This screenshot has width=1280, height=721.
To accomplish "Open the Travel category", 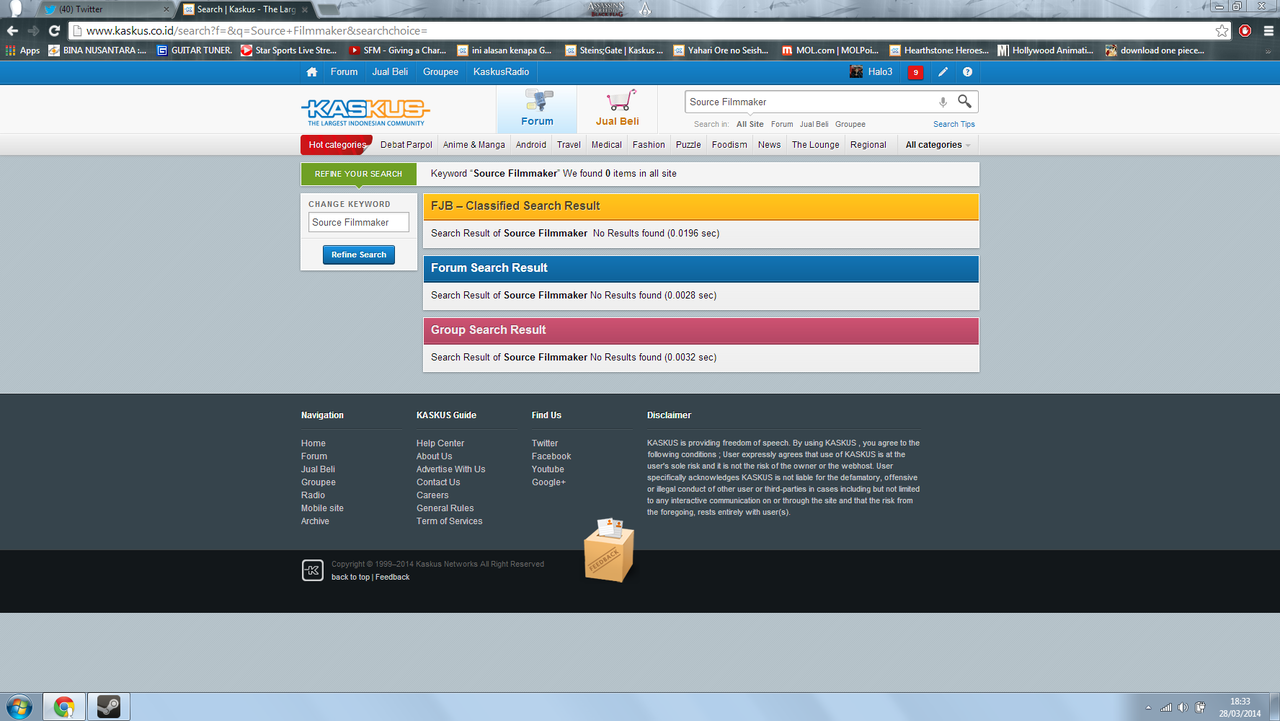I will click(569, 145).
